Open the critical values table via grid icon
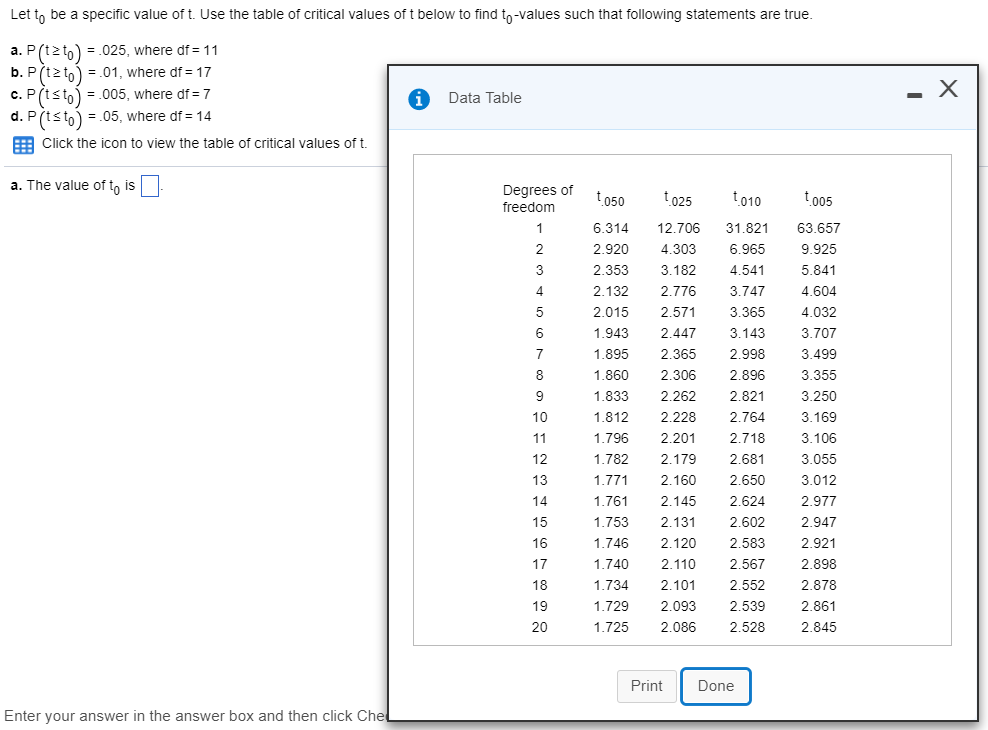The width and height of the screenshot is (988, 730). point(24,145)
